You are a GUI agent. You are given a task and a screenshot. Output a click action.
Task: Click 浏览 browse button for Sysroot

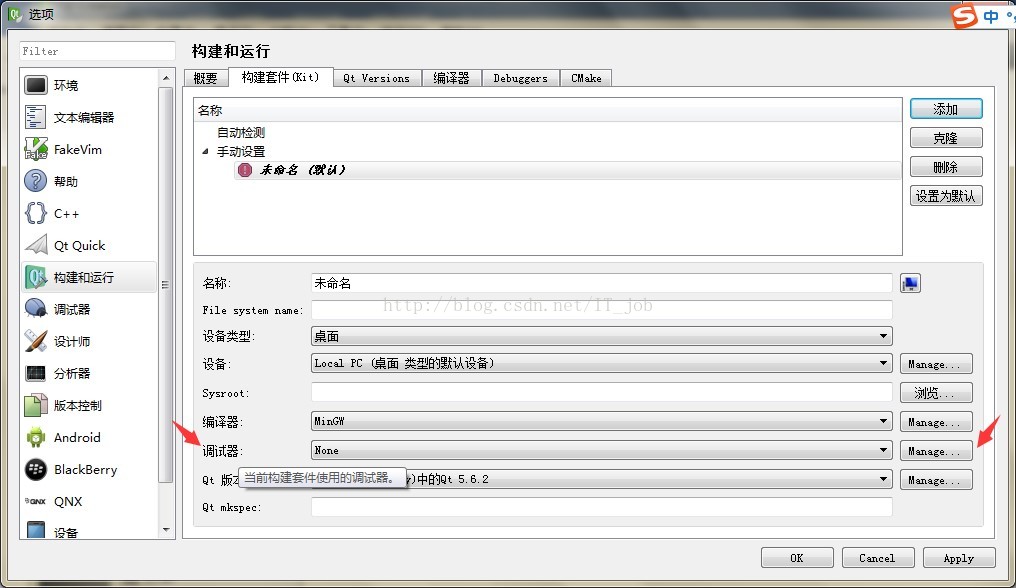click(x=936, y=393)
